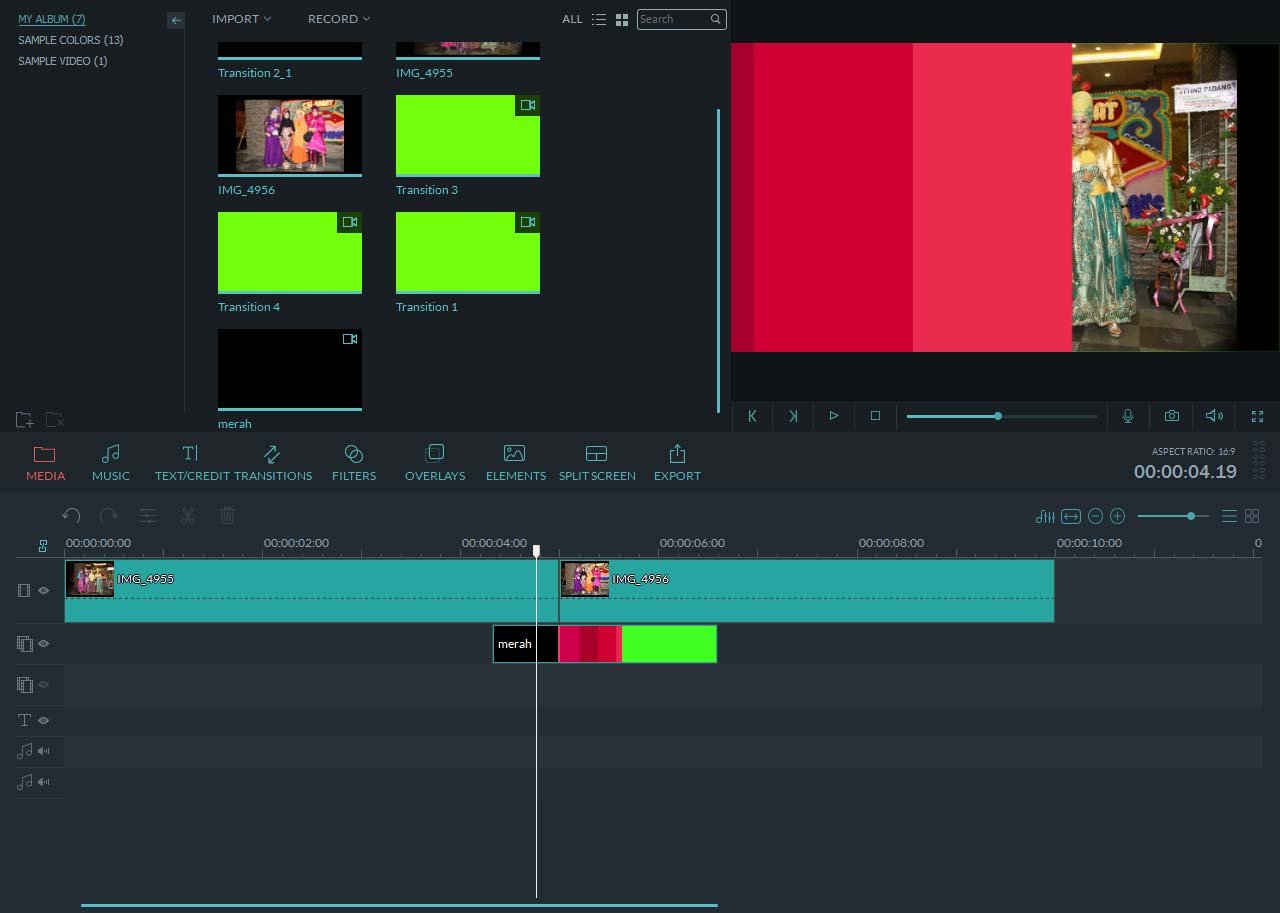This screenshot has width=1280, height=913.
Task: Expand the Import dropdown
Action: point(241,19)
